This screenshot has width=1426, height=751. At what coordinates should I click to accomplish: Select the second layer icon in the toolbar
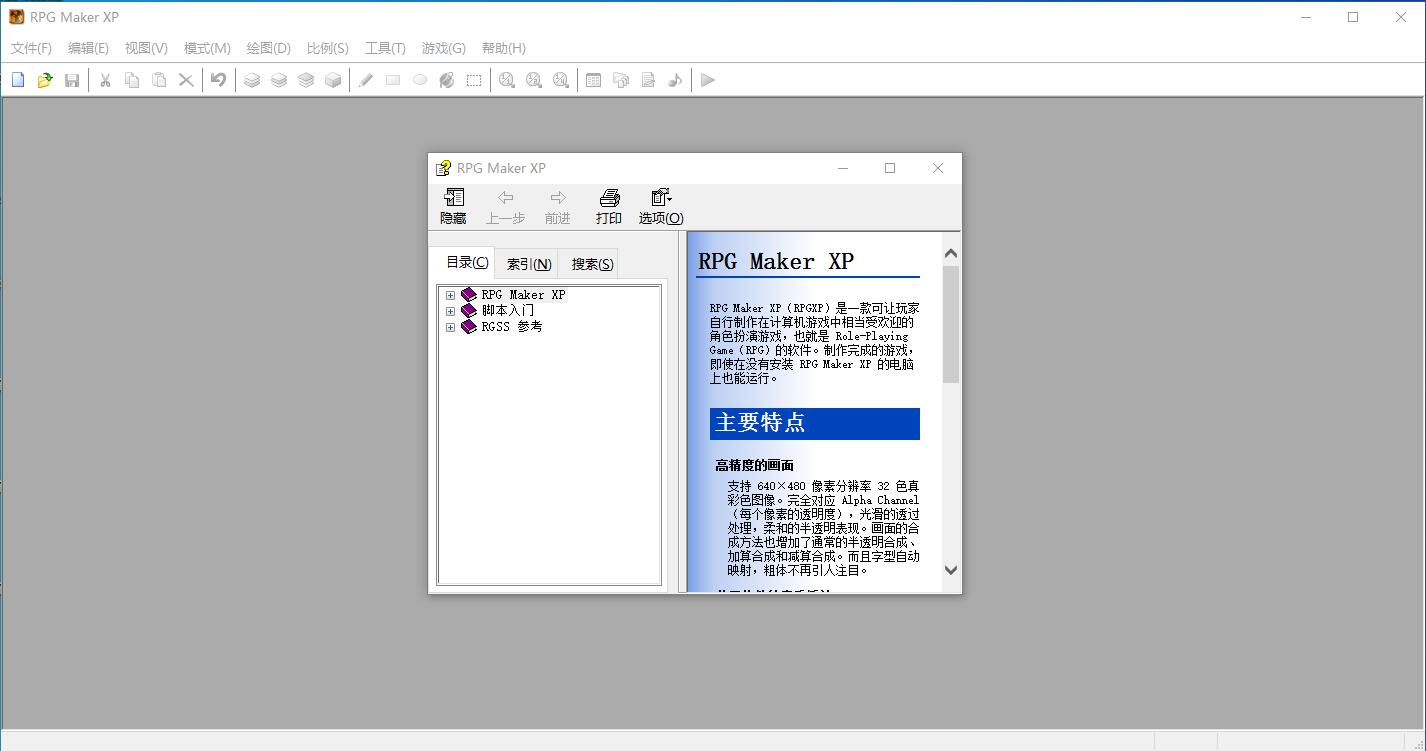[279, 80]
